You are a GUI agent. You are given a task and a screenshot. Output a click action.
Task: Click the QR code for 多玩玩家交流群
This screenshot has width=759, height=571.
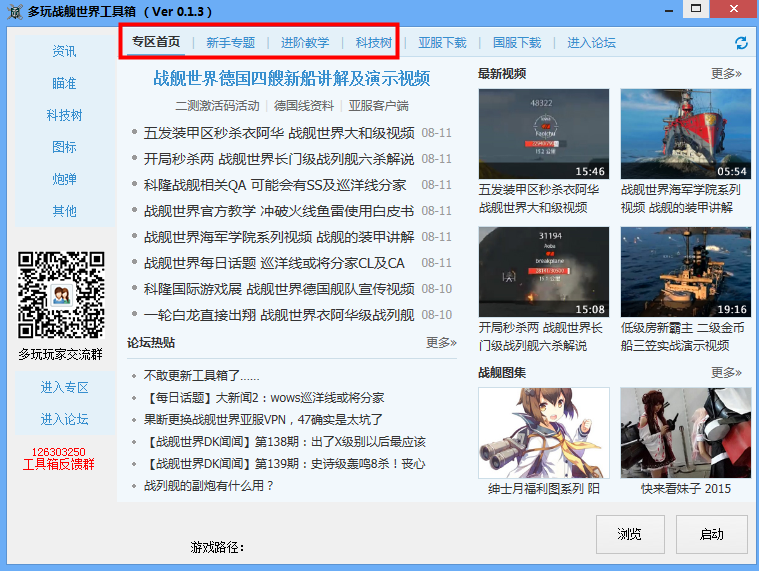pos(61,295)
